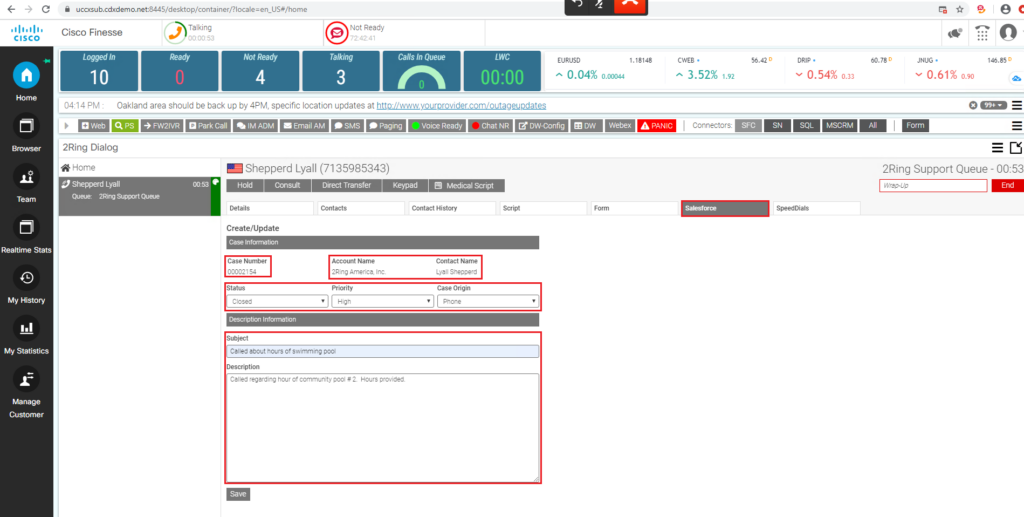The image size is (1024, 517).
Task: Open Manage Customer in the sidebar
Action: coord(26,379)
